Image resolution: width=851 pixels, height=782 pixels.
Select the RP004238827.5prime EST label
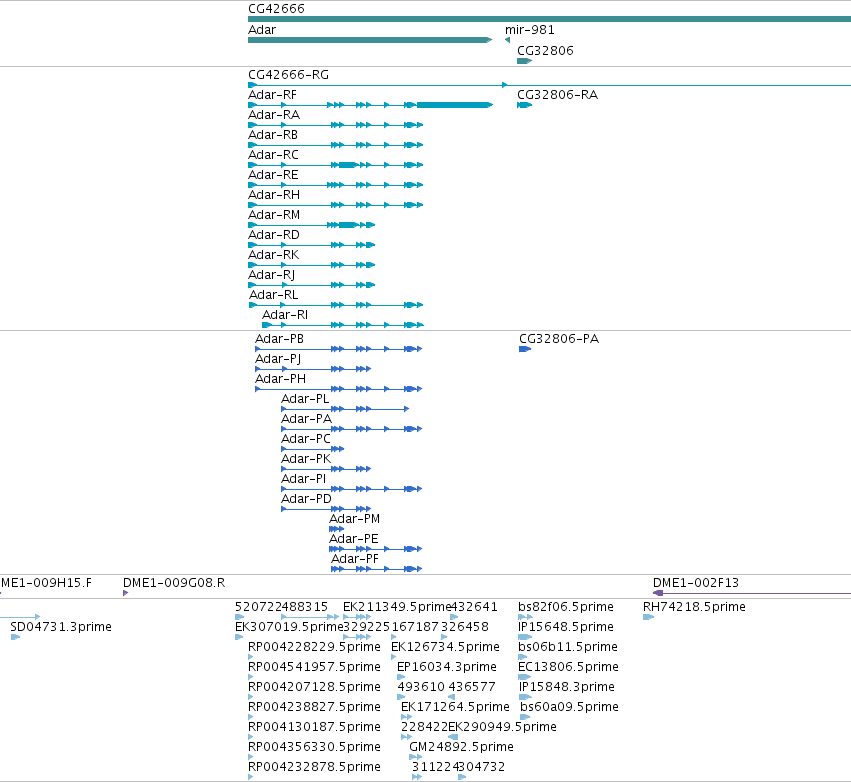pos(314,708)
